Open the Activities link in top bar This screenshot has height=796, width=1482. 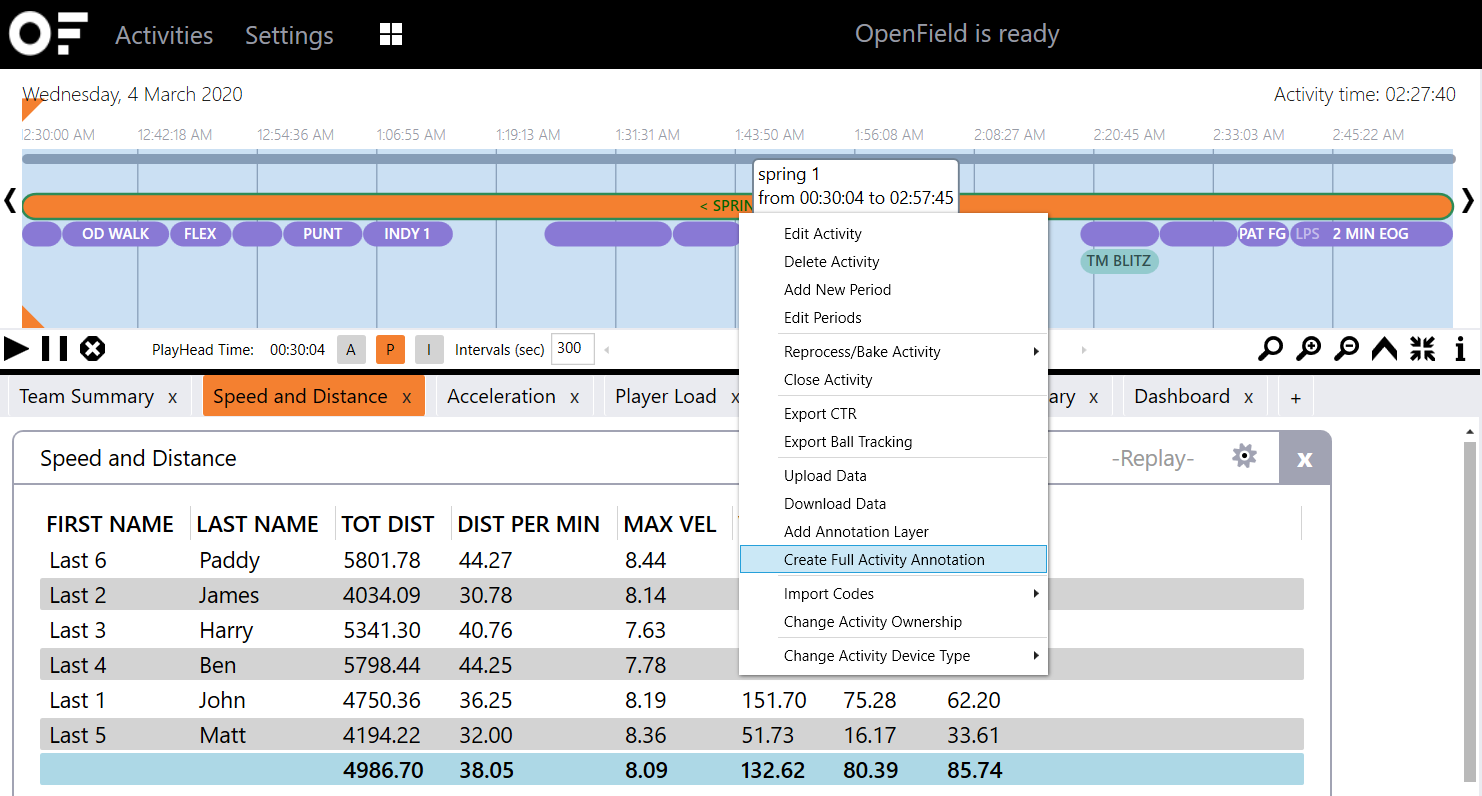(164, 35)
